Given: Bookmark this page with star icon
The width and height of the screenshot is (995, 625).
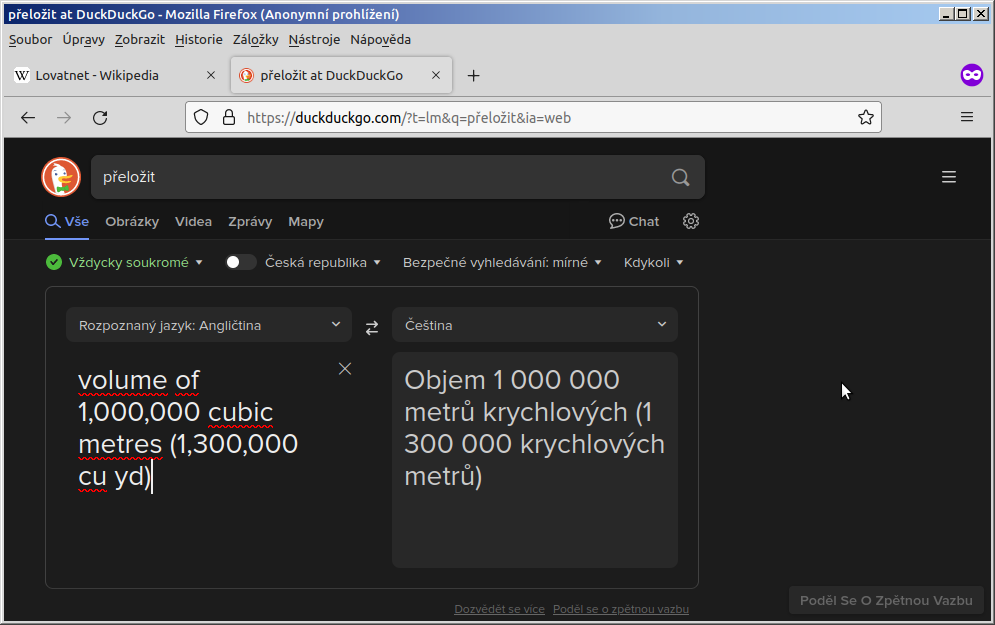Looking at the screenshot, I should pos(866,117).
